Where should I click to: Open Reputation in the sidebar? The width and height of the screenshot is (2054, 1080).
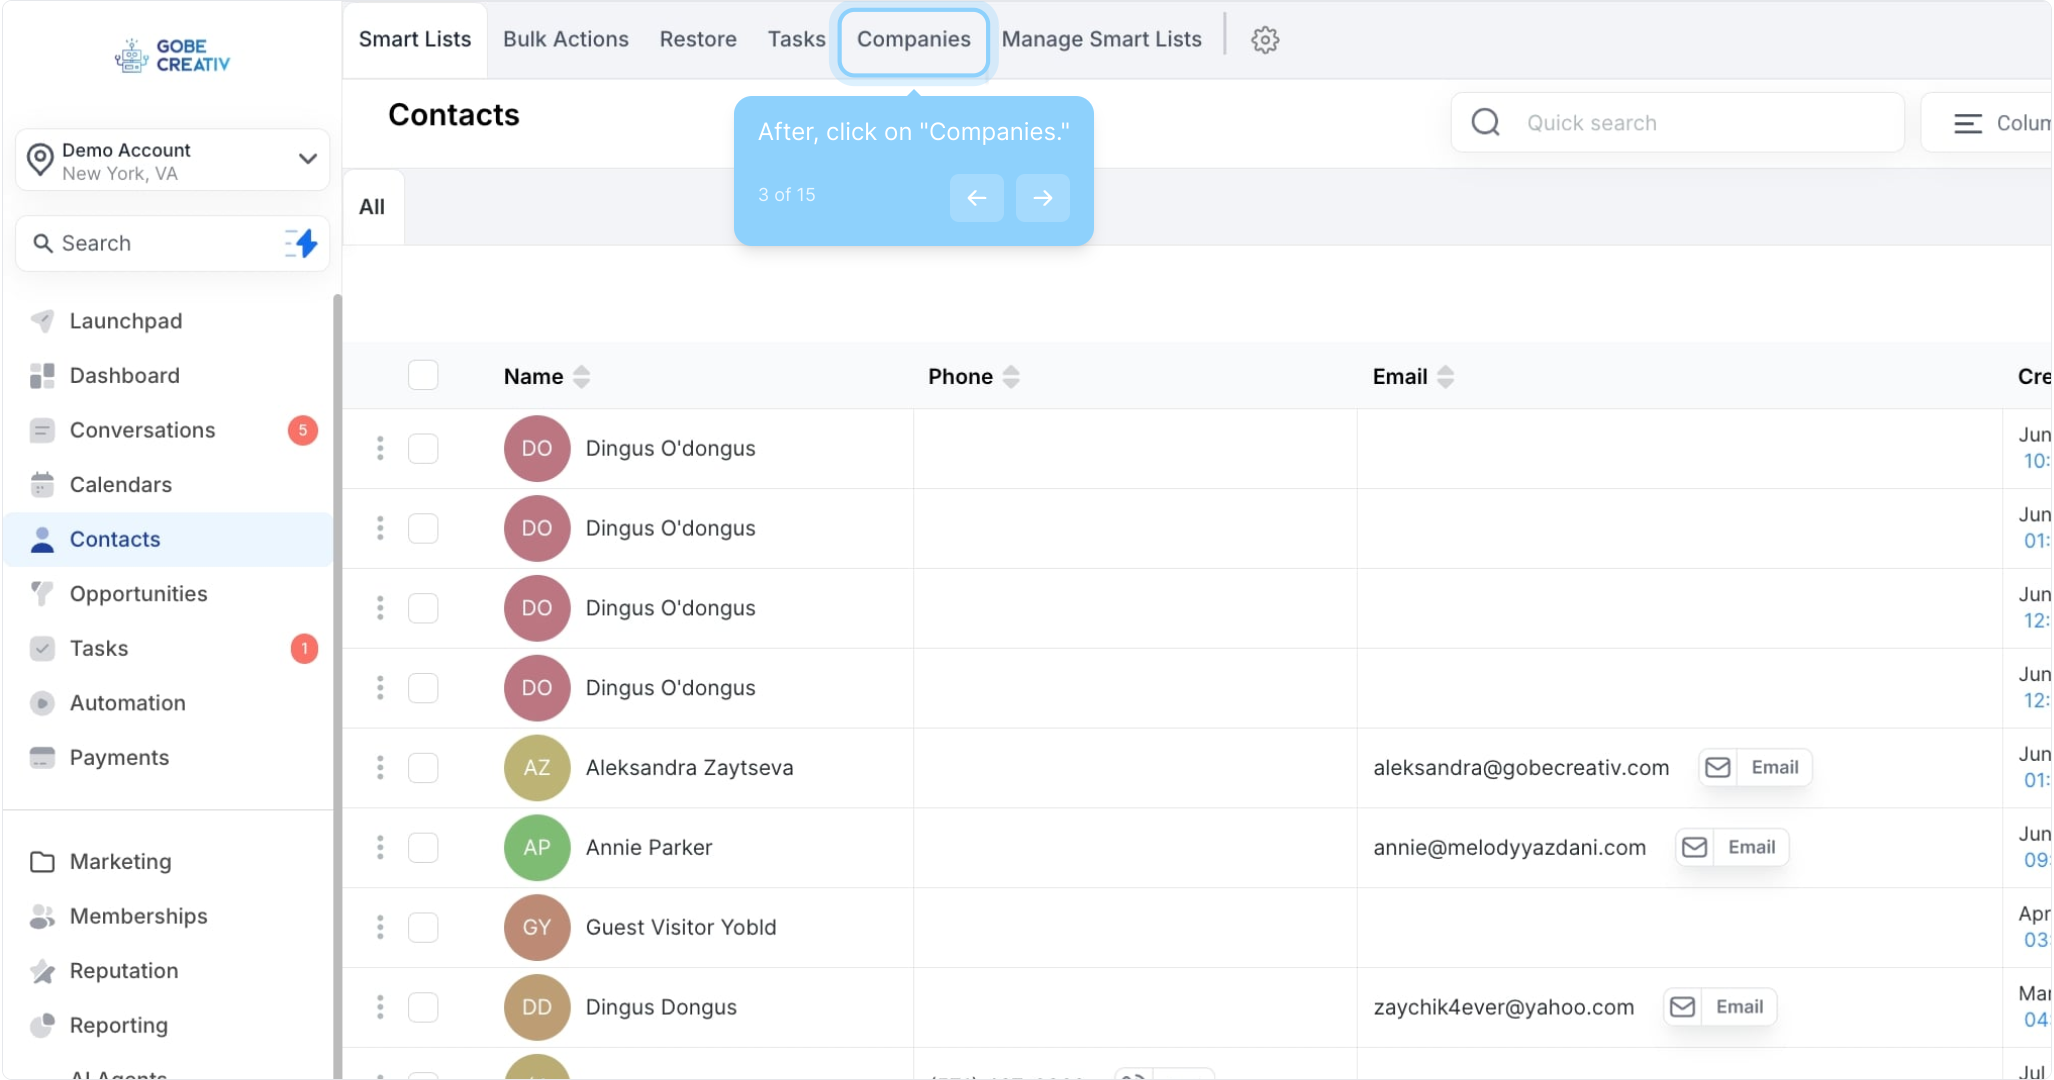(x=124, y=971)
